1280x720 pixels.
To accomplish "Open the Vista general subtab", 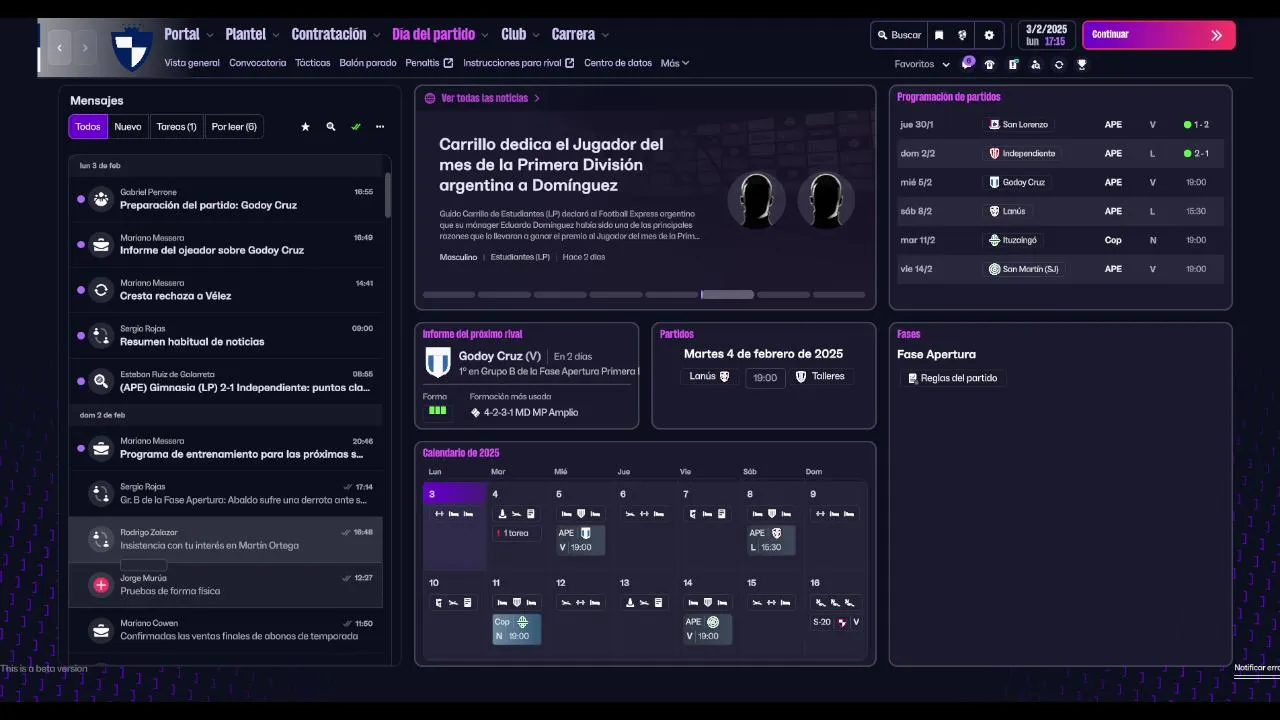I will pos(192,63).
